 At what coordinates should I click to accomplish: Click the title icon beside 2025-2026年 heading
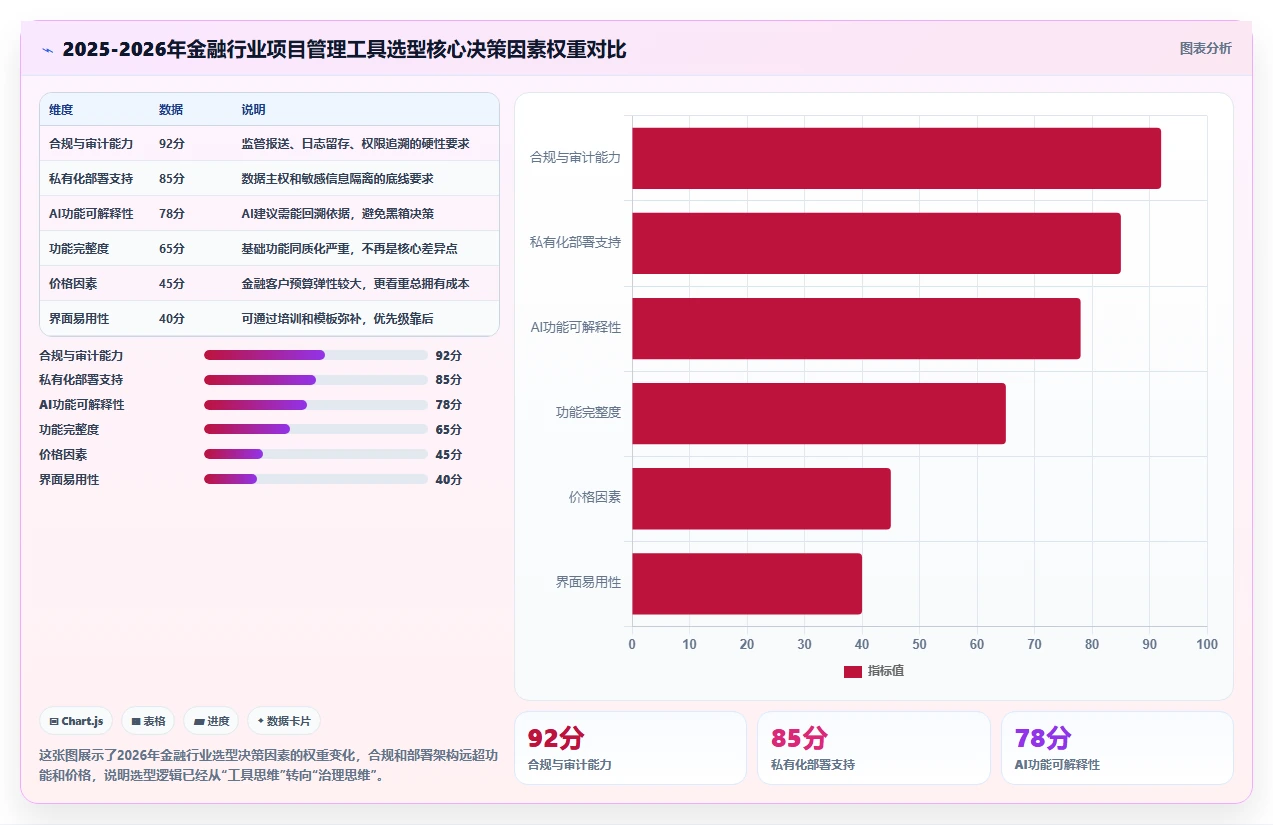pos(48,50)
